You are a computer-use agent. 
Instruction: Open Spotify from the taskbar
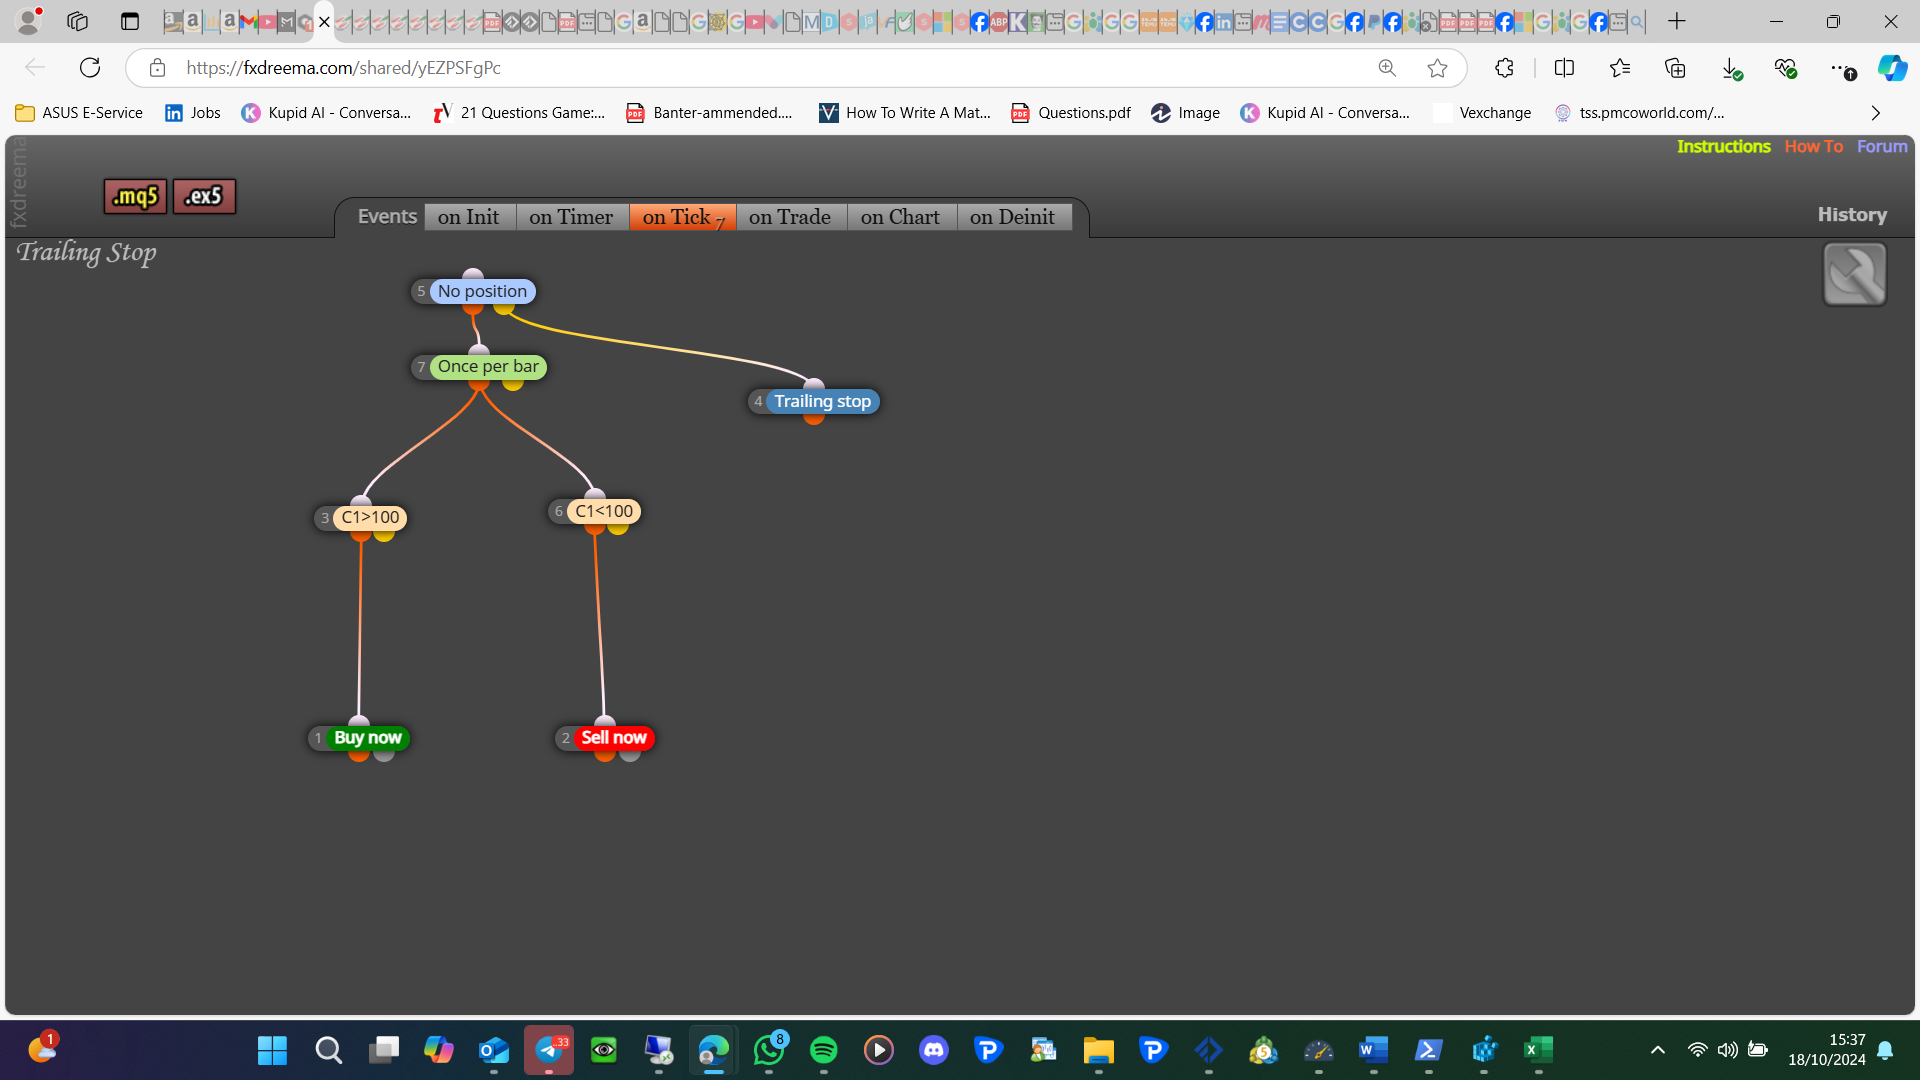pos(823,1050)
